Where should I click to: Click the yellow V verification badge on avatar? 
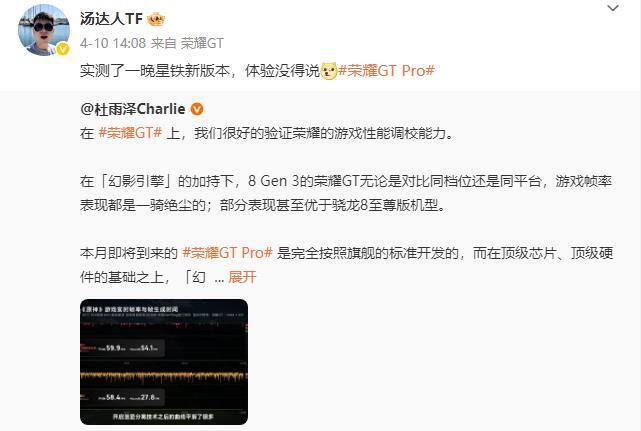coord(63,49)
